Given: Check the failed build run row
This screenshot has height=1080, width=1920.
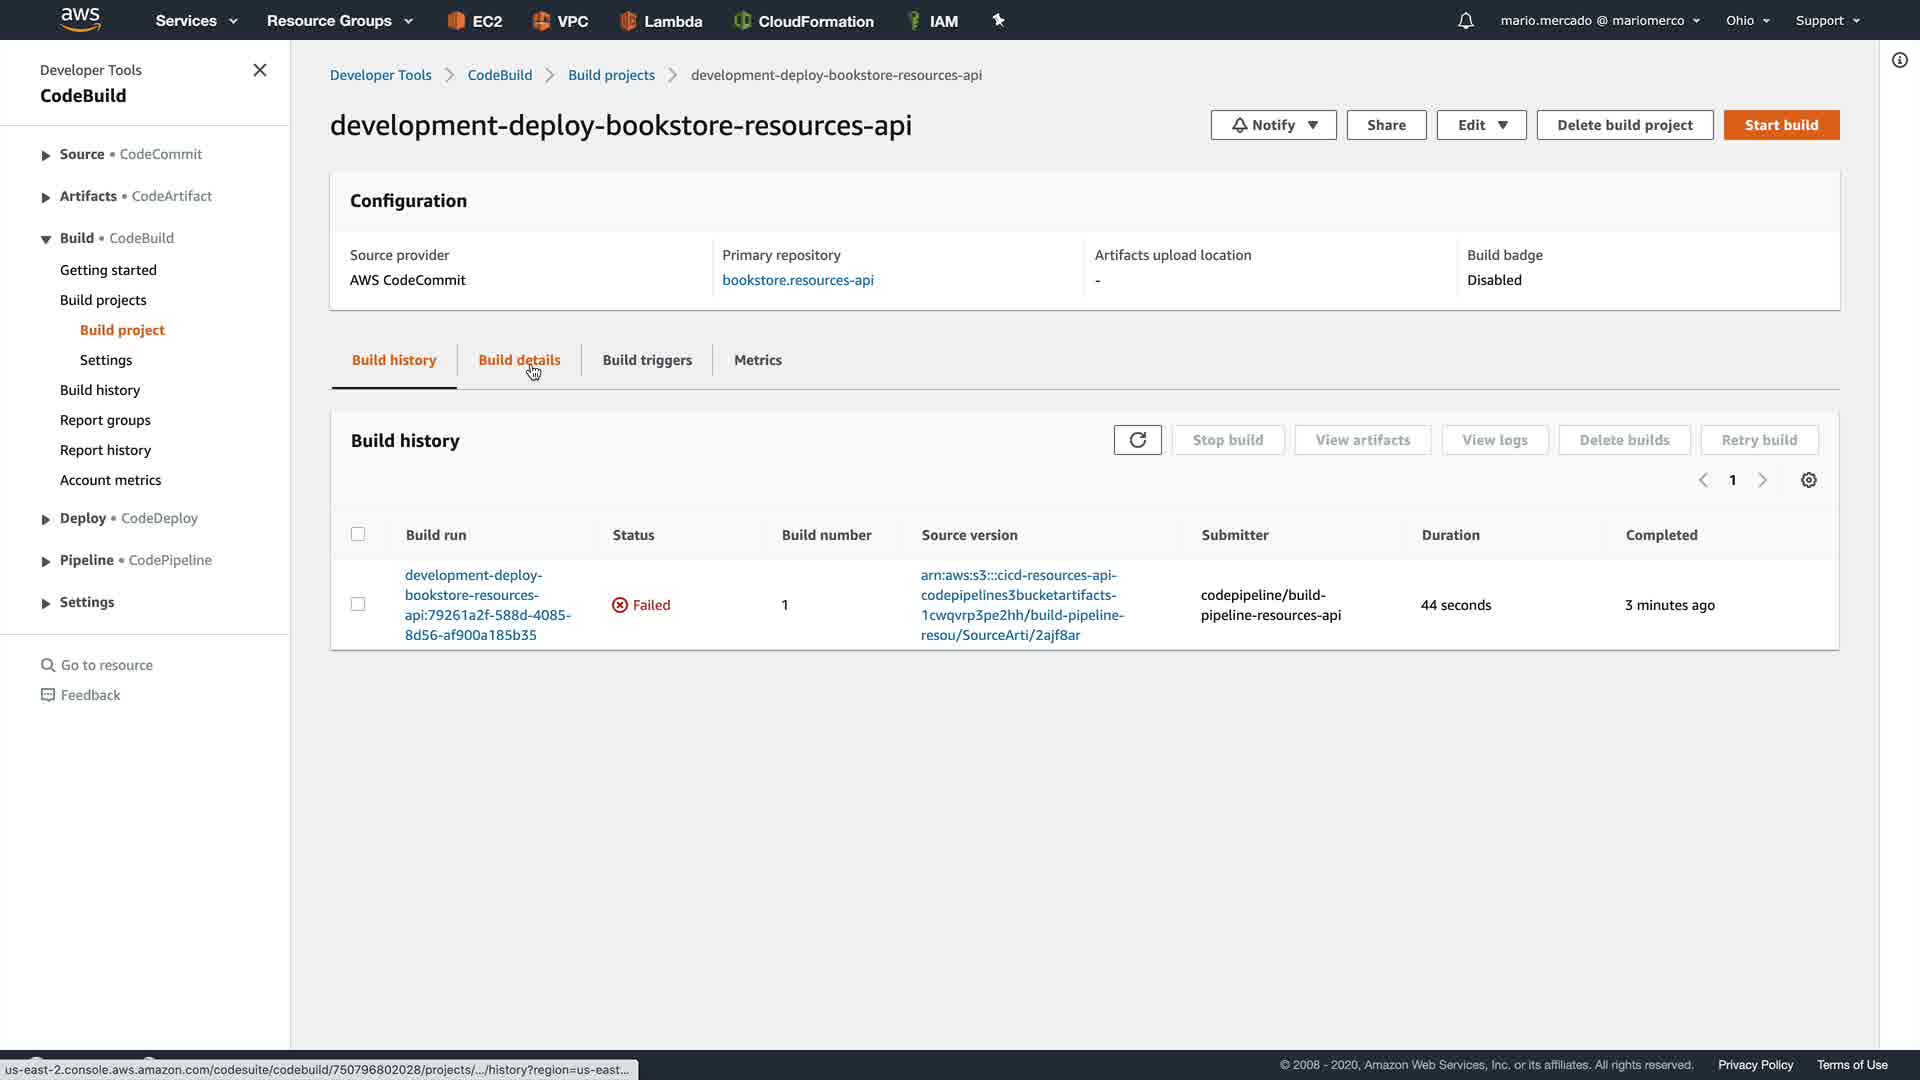Looking at the screenshot, I should pos(358,604).
